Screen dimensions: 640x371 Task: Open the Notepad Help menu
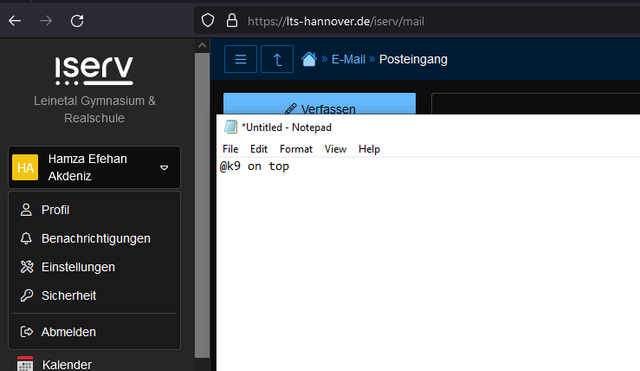click(x=369, y=149)
